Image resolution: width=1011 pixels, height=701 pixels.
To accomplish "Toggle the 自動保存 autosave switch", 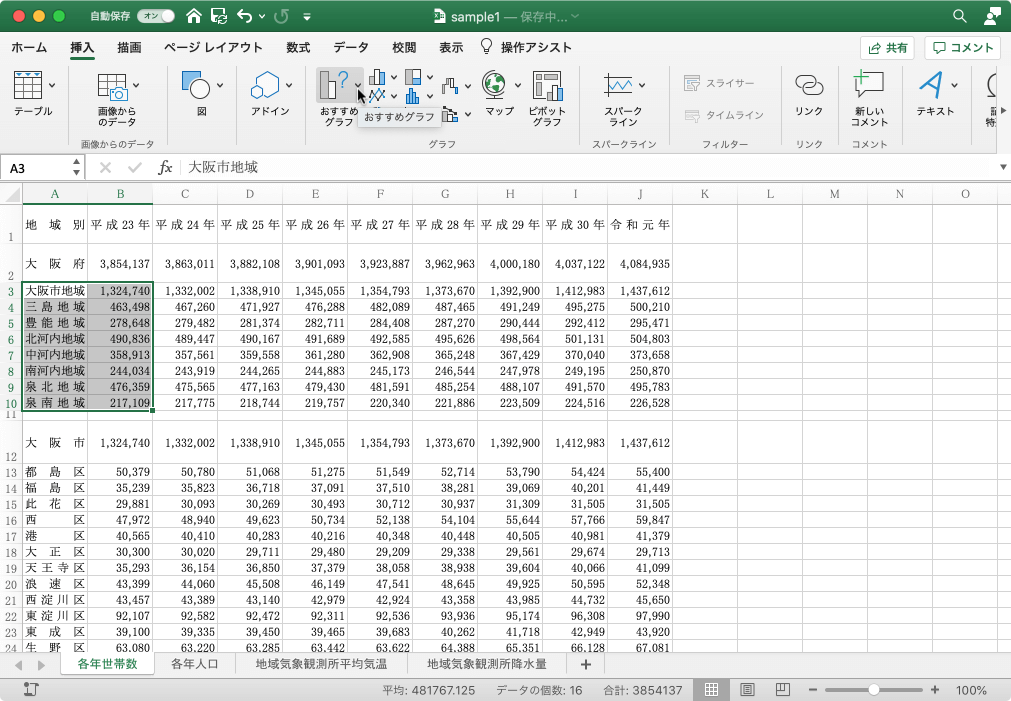I will click(156, 16).
